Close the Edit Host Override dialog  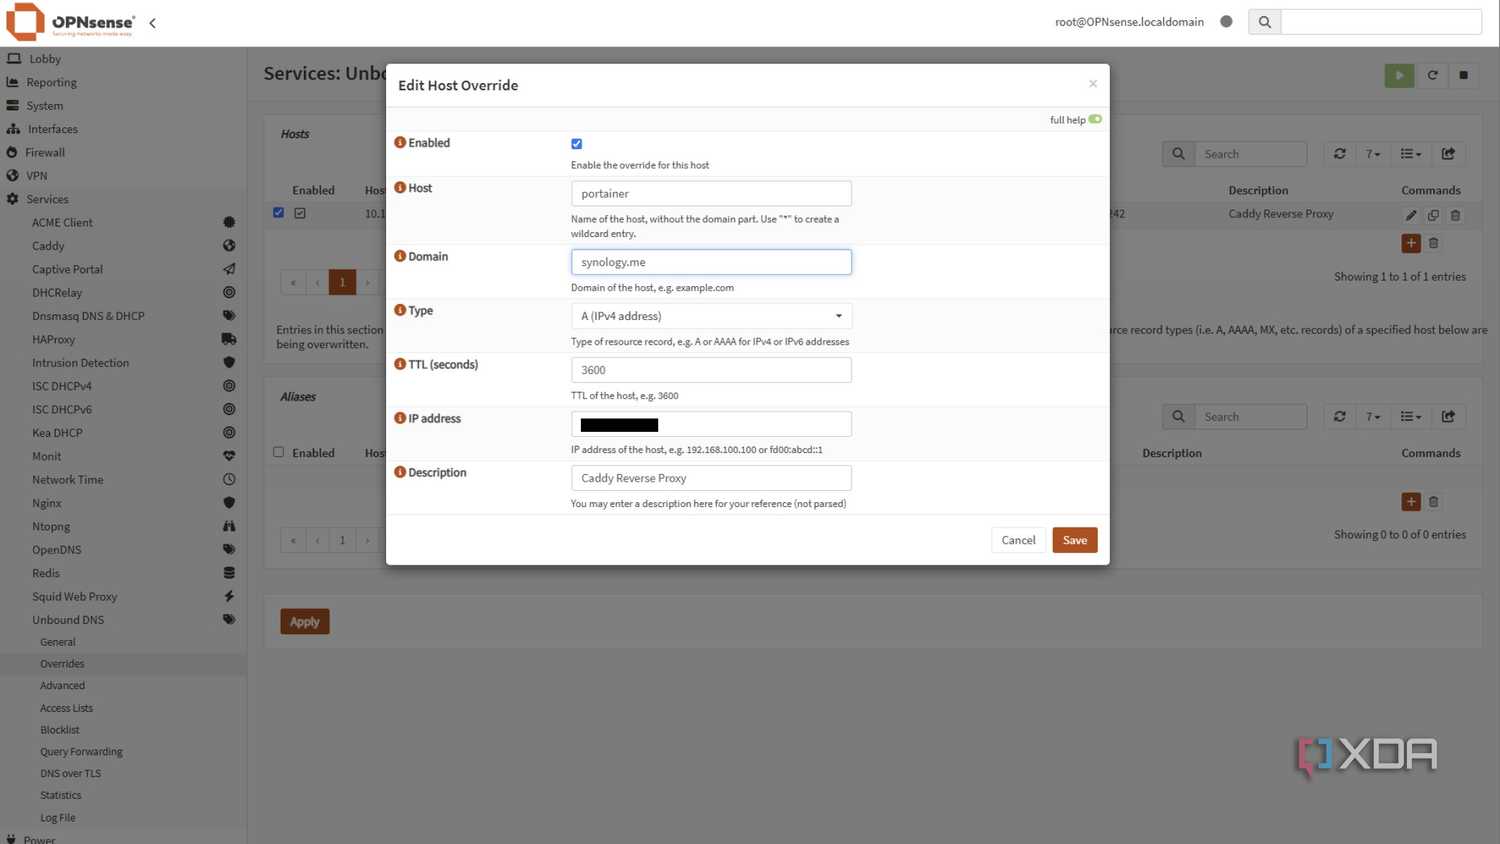pyautogui.click(x=1093, y=84)
